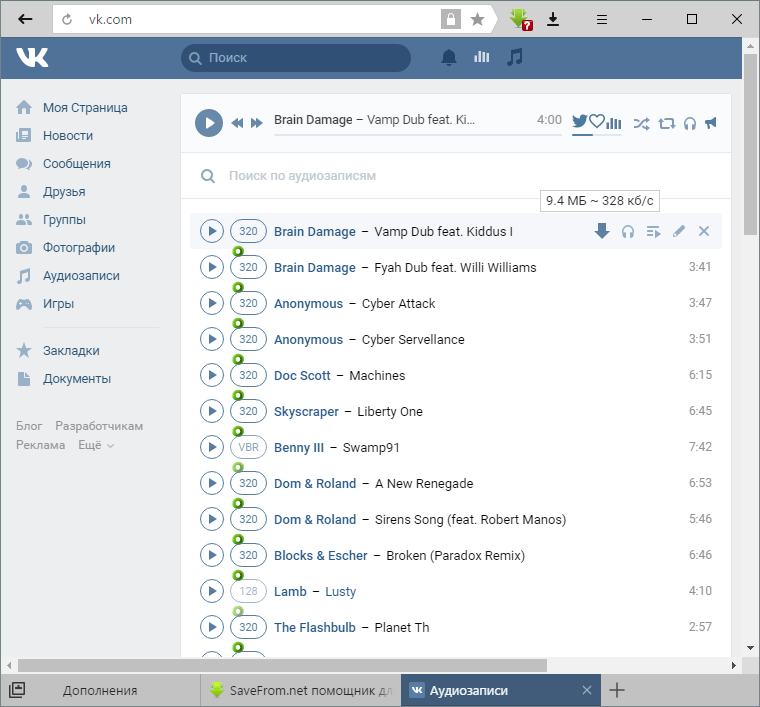The height and width of the screenshot is (707, 760).
Task: Click the SaveFrom green arrow extension icon
Action: [x=521, y=19]
